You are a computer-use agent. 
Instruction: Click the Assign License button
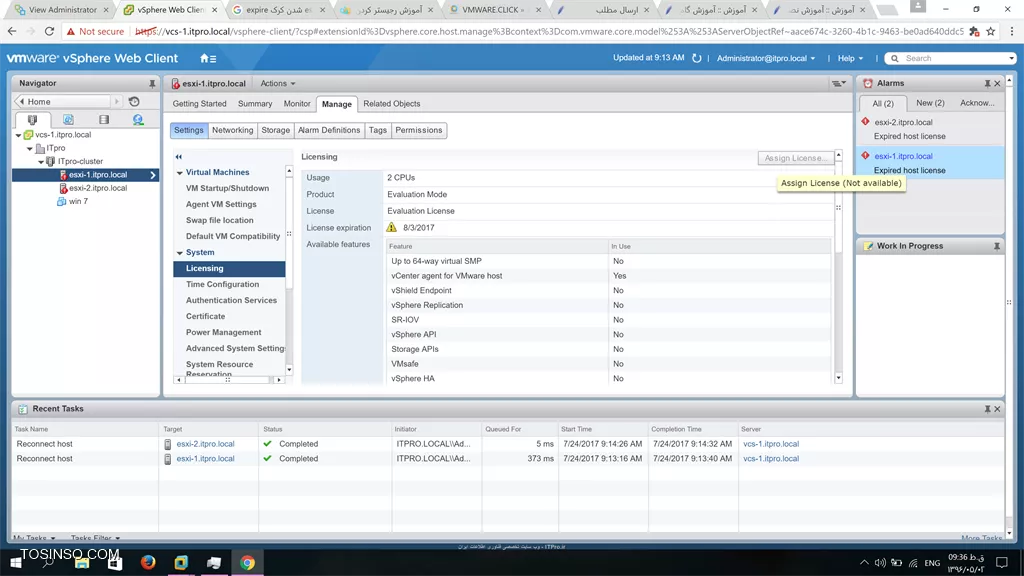tap(795, 158)
